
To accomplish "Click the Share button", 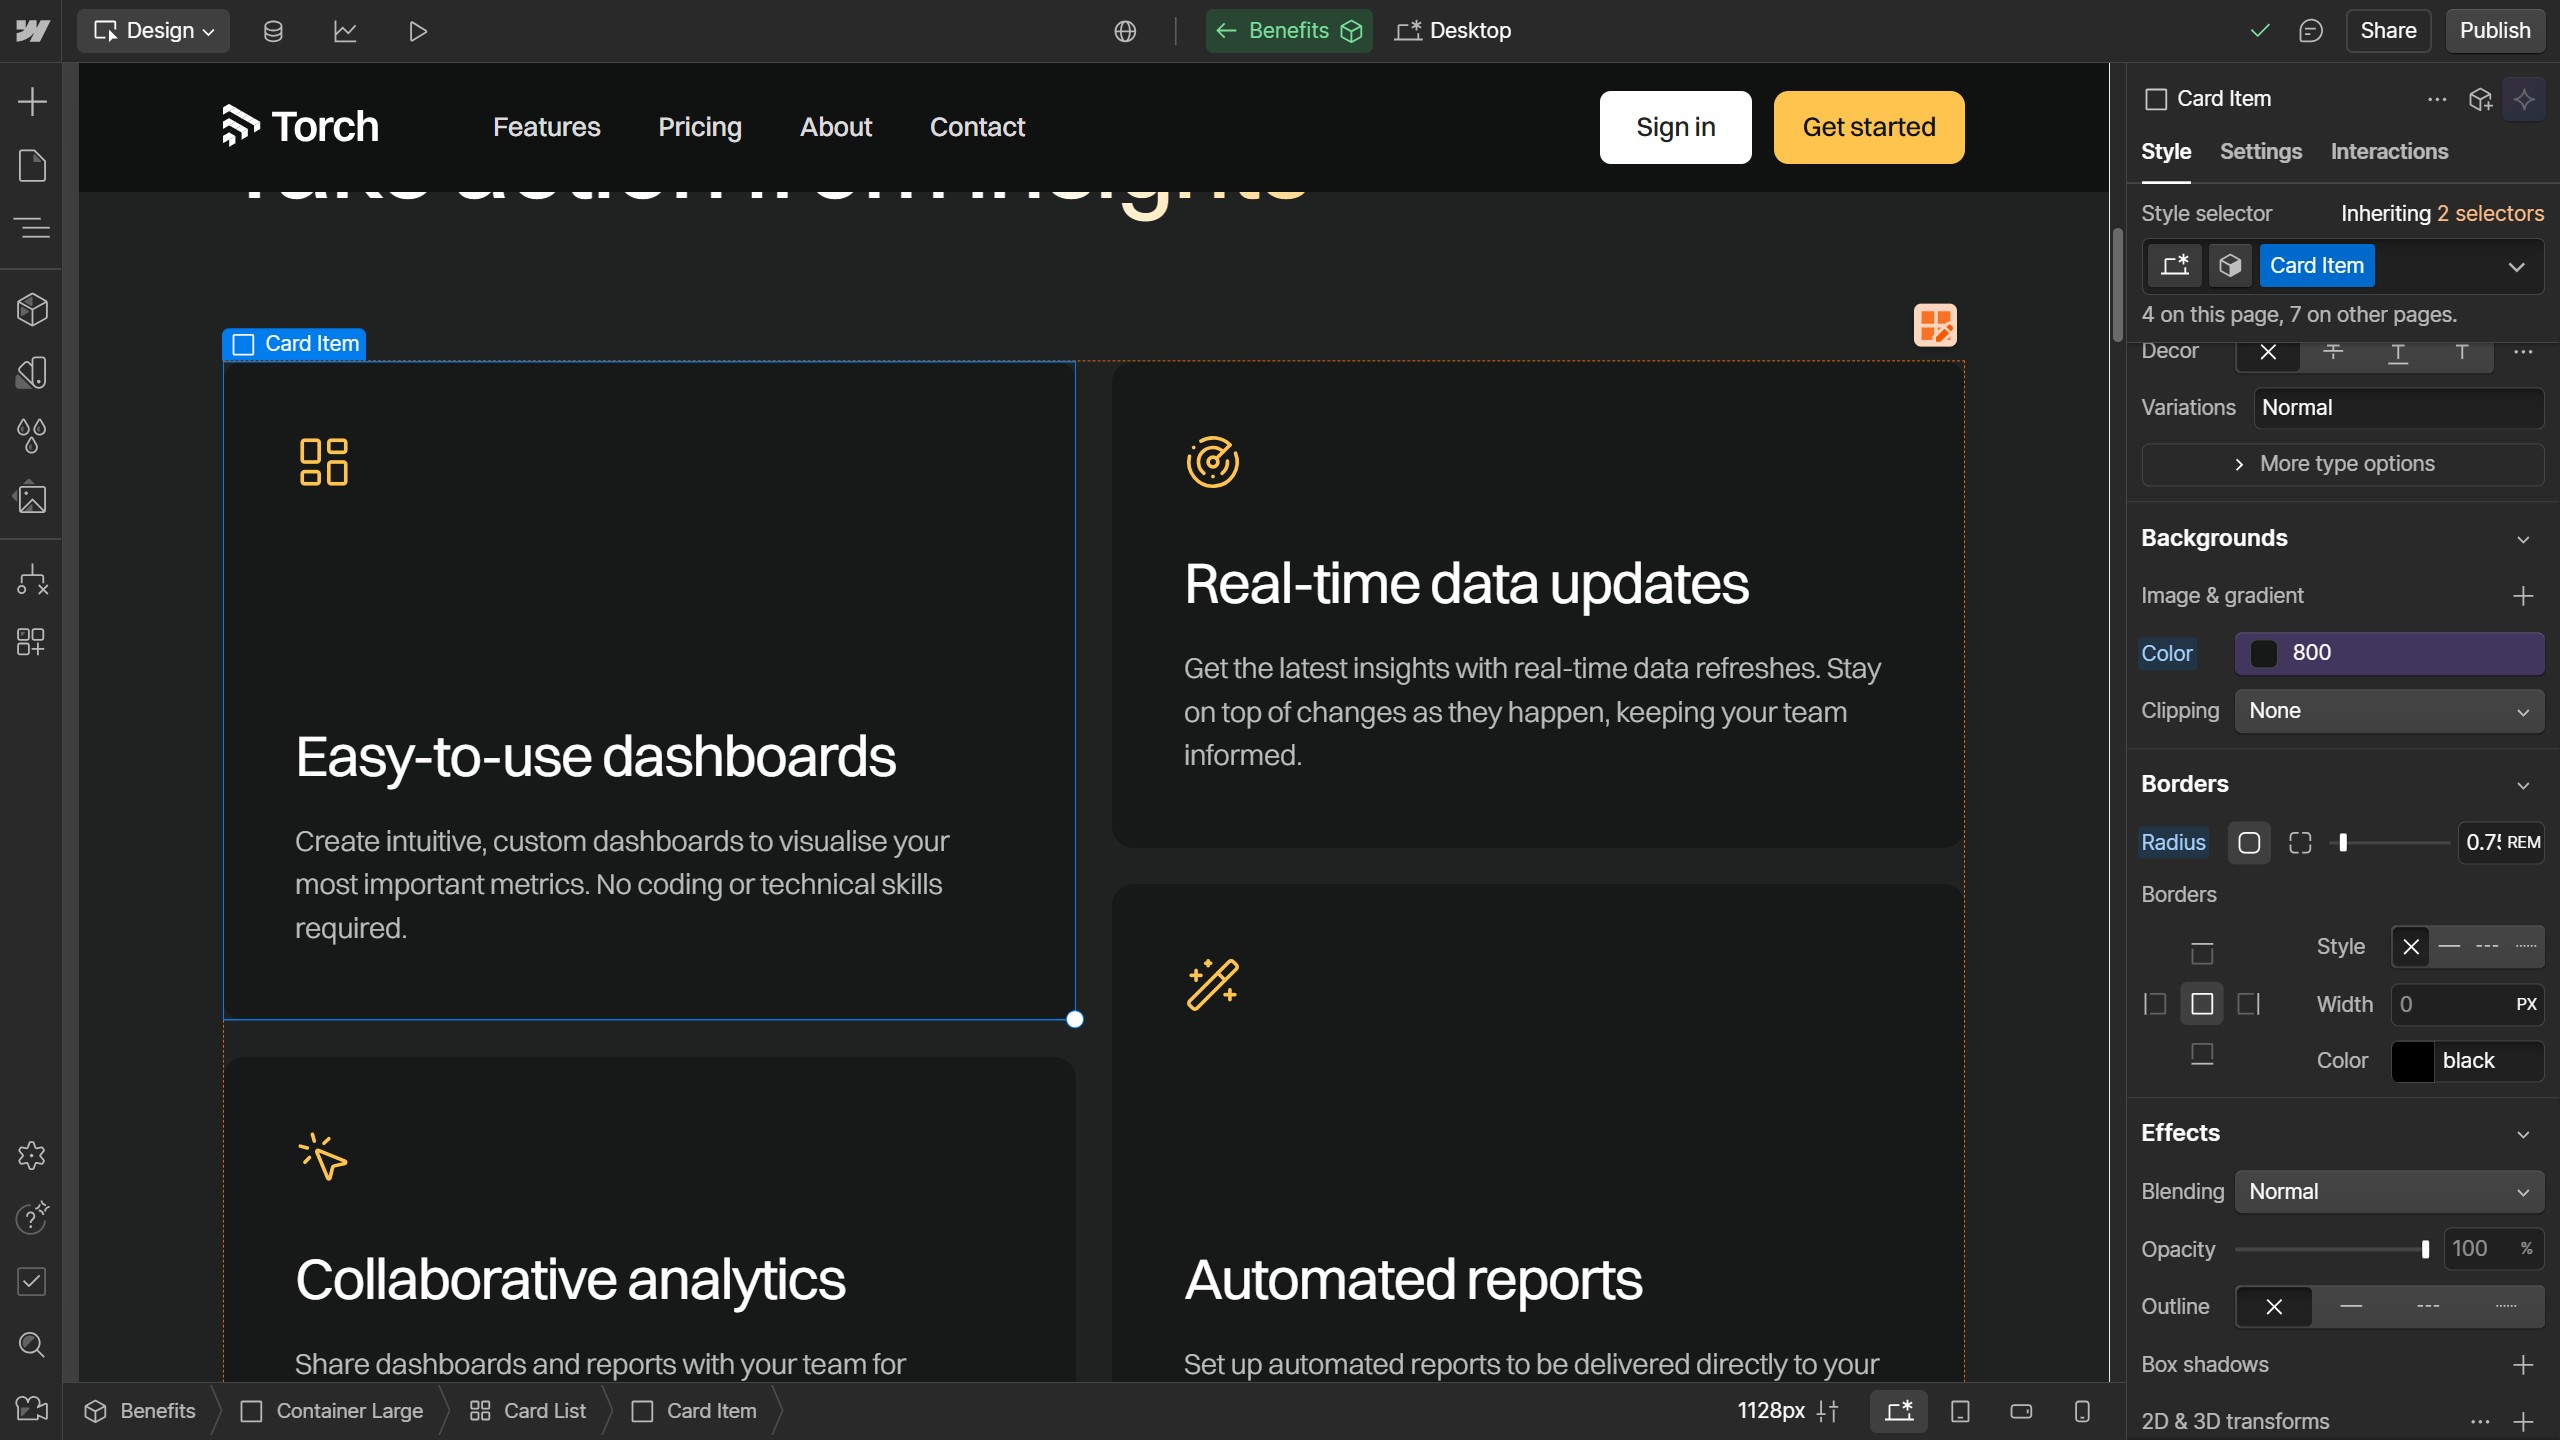I will (2388, 31).
